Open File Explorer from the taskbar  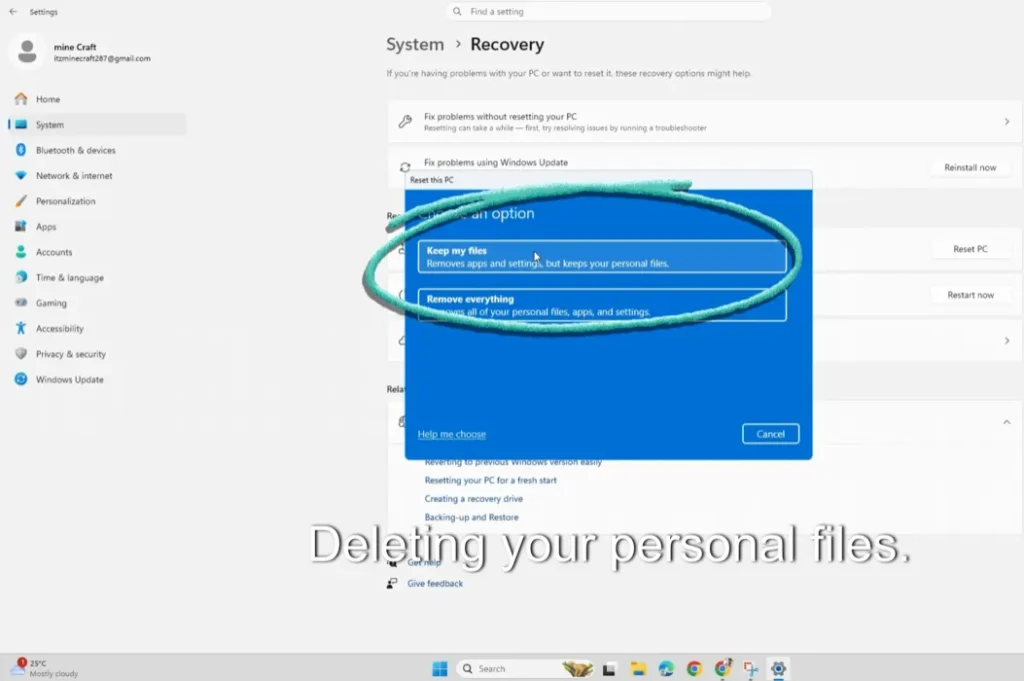(637, 669)
